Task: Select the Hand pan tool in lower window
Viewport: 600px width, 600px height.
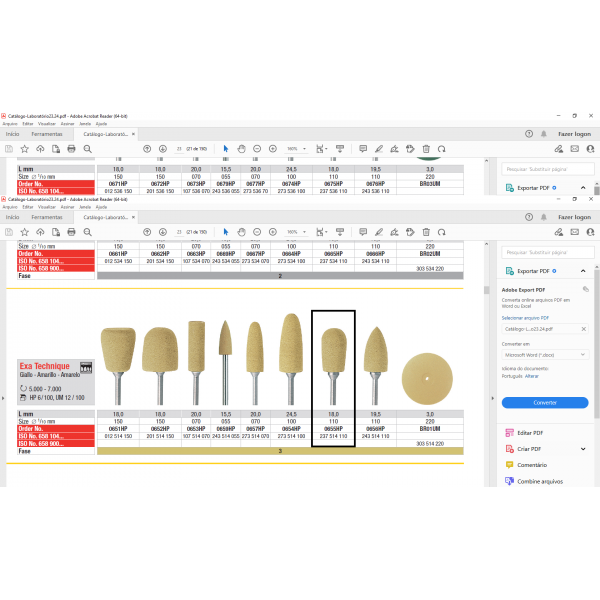Action: coord(241,232)
